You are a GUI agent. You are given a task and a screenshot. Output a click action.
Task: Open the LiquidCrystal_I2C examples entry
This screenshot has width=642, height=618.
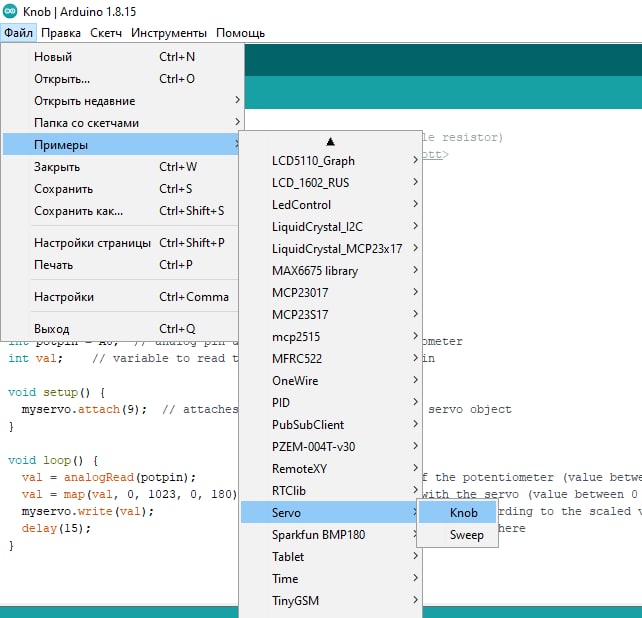[x=330, y=227]
